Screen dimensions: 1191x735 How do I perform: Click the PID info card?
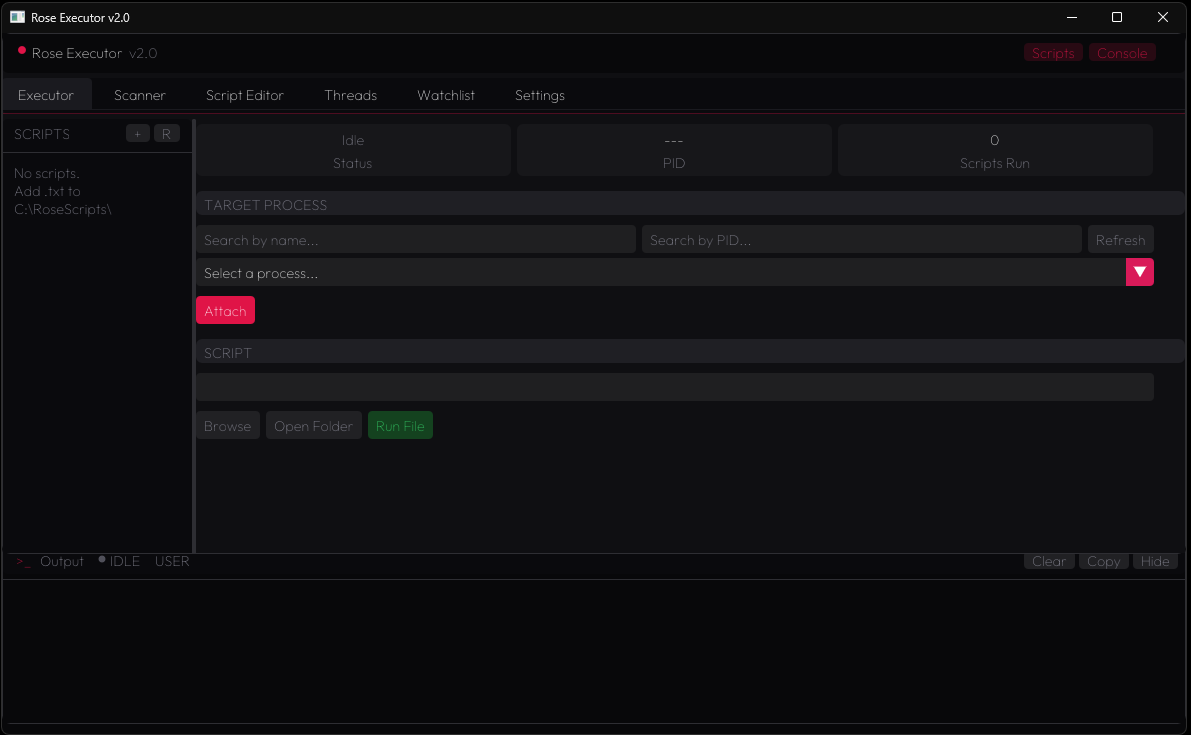click(x=674, y=150)
